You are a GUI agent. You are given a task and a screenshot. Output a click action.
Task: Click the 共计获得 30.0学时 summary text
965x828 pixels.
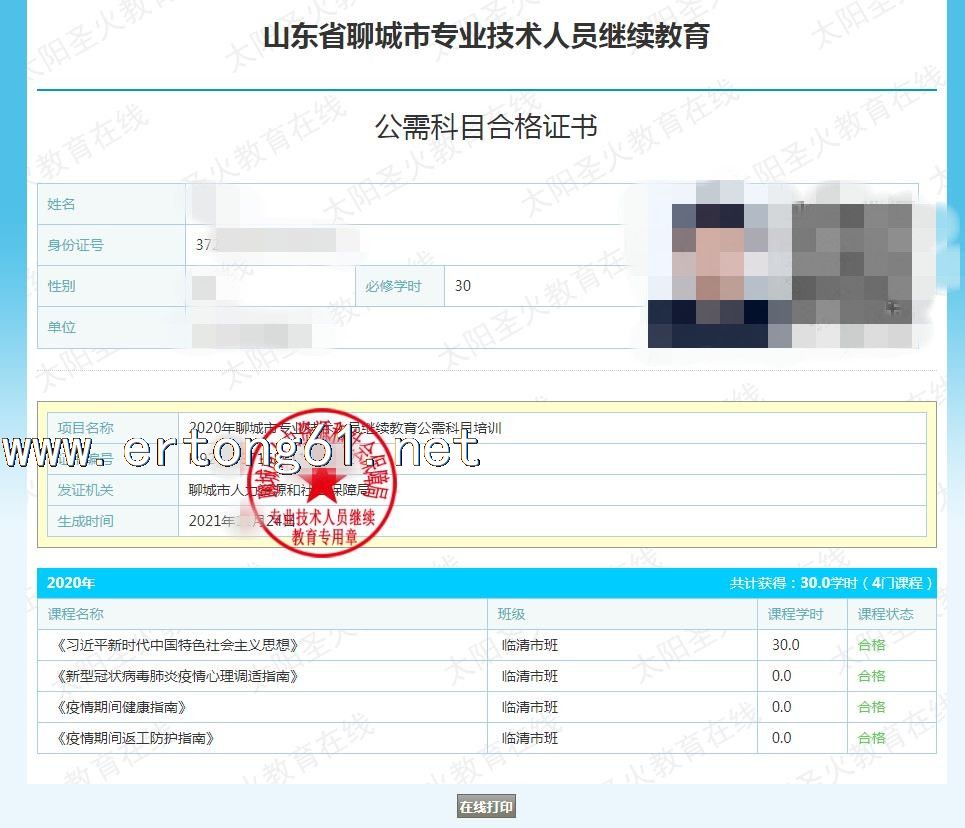coord(832,583)
